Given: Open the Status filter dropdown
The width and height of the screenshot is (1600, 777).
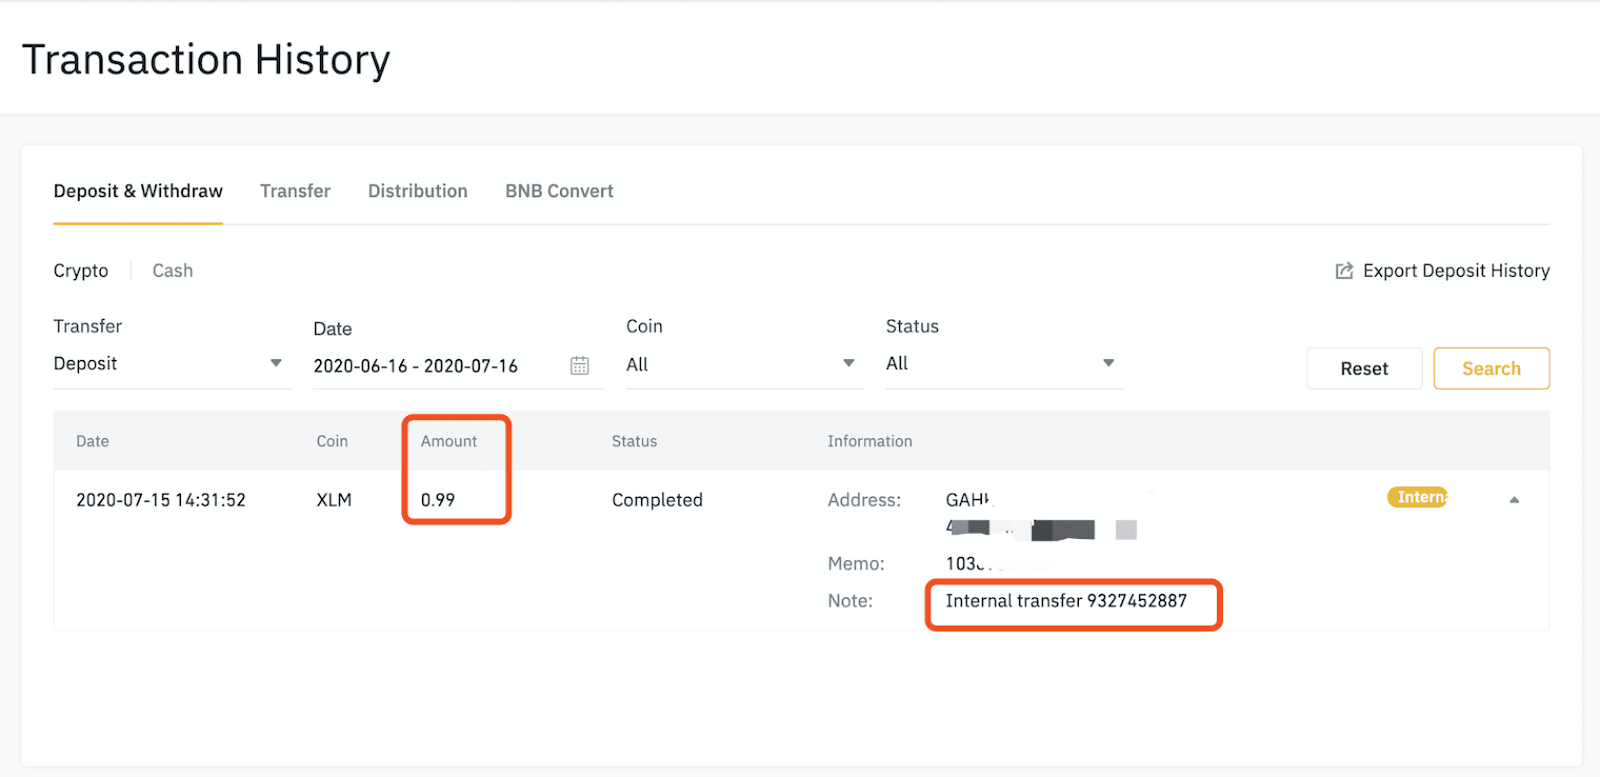Looking at the screenshot, I should click(x=1004, y=364).
